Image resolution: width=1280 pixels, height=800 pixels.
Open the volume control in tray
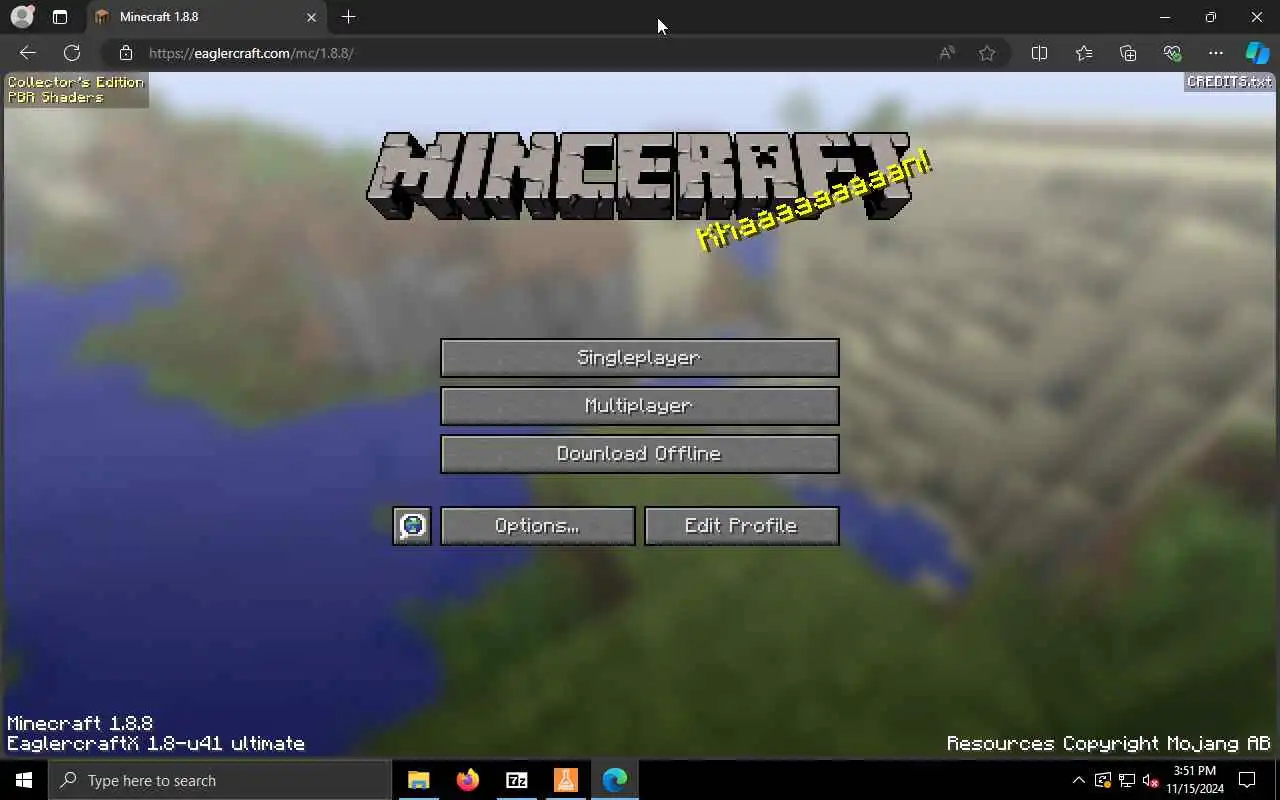coord(1151,780)
